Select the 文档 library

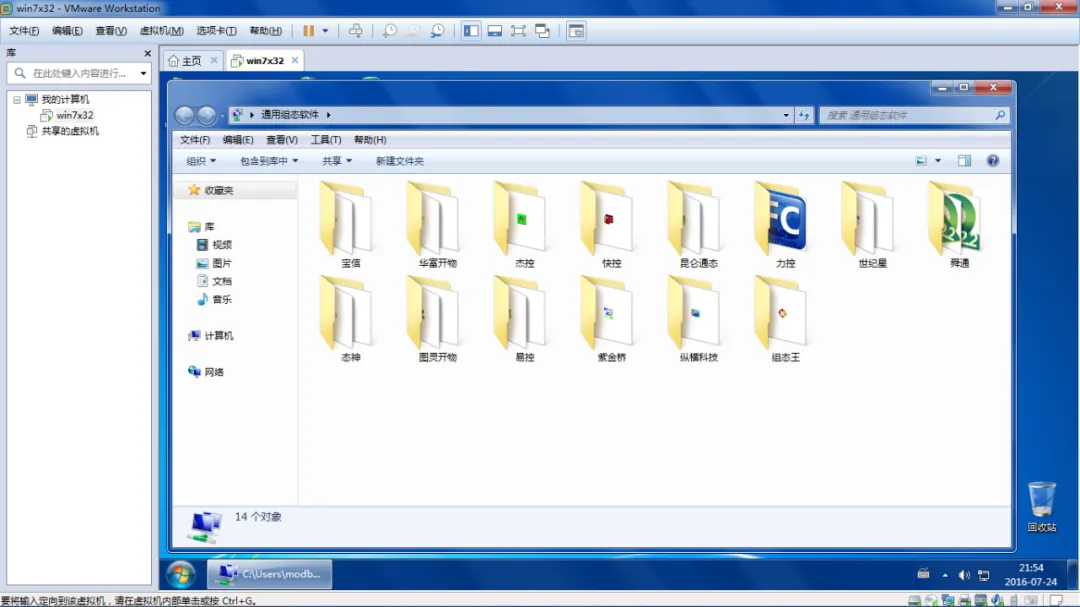(x=214, y=281)
